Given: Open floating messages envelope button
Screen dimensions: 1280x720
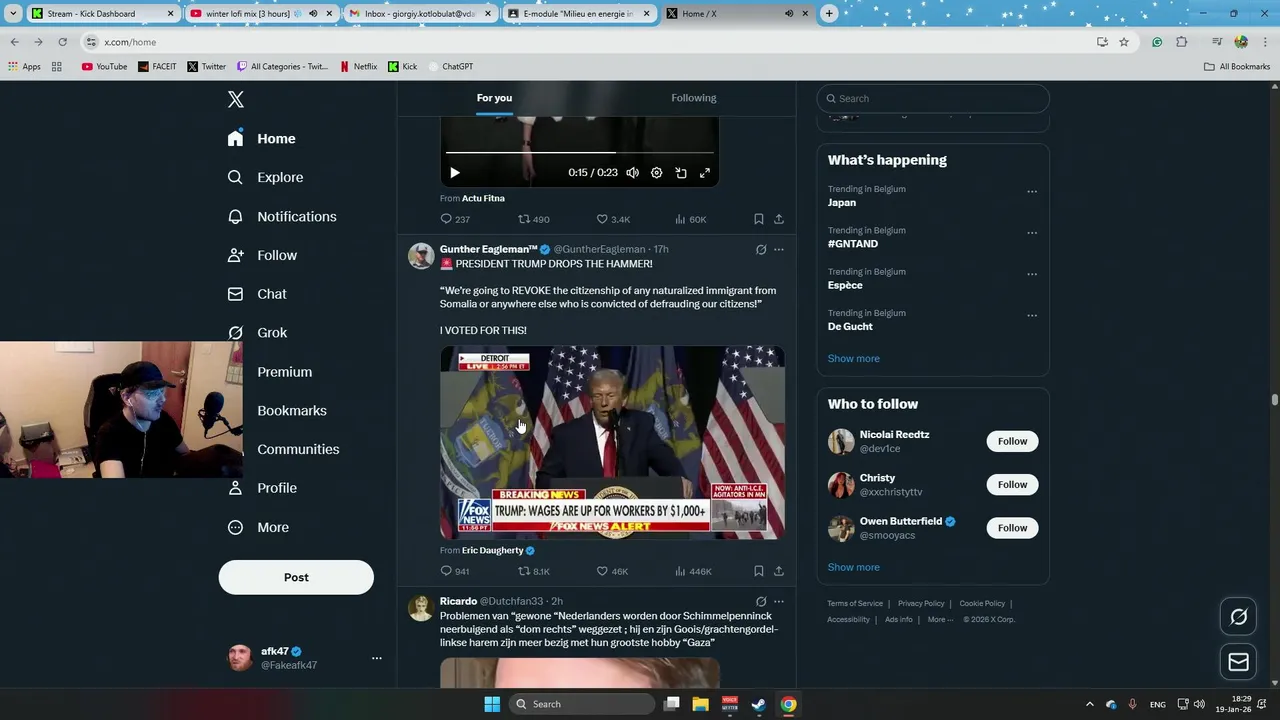Looking at the screenshot, I should [x=1238, y=661].
